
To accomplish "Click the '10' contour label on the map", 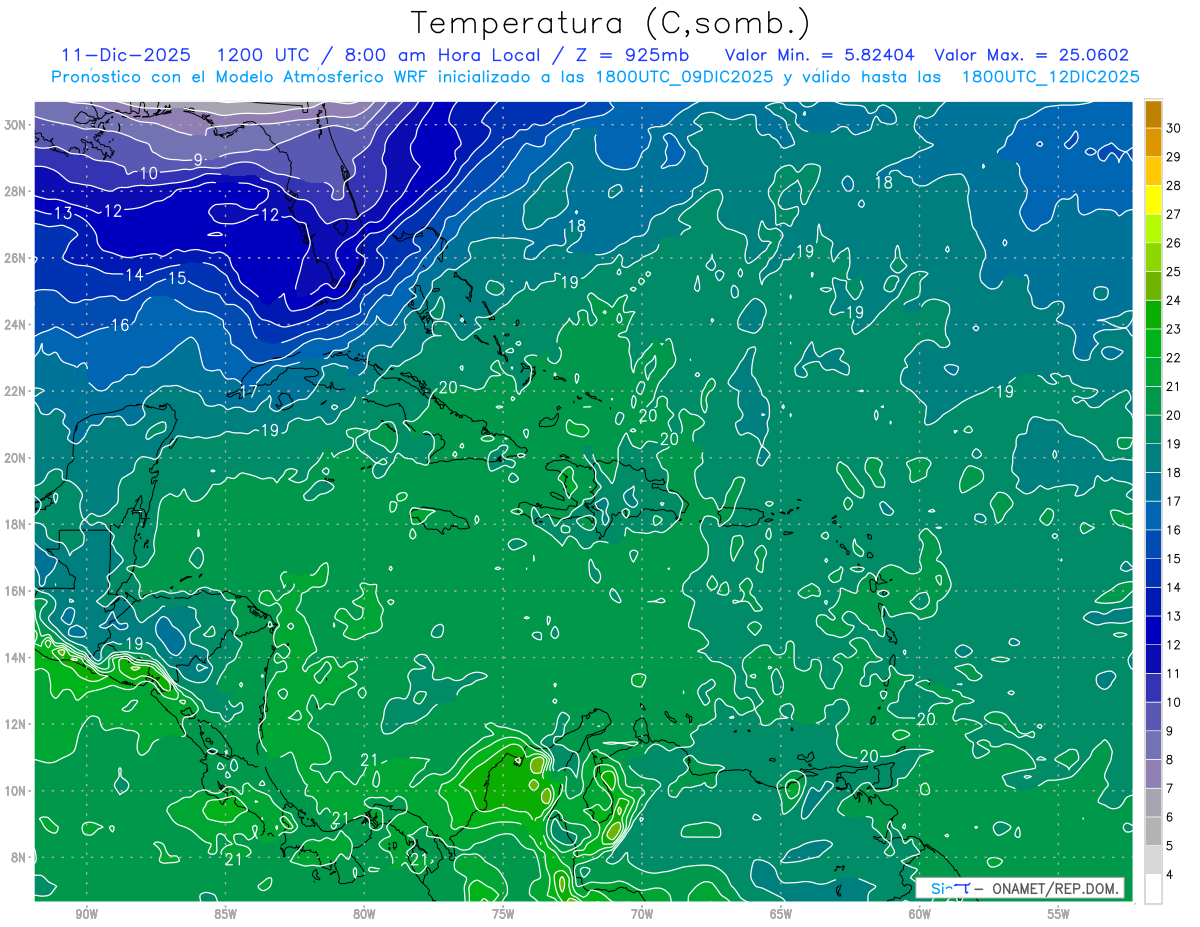I will pos(148,173).
